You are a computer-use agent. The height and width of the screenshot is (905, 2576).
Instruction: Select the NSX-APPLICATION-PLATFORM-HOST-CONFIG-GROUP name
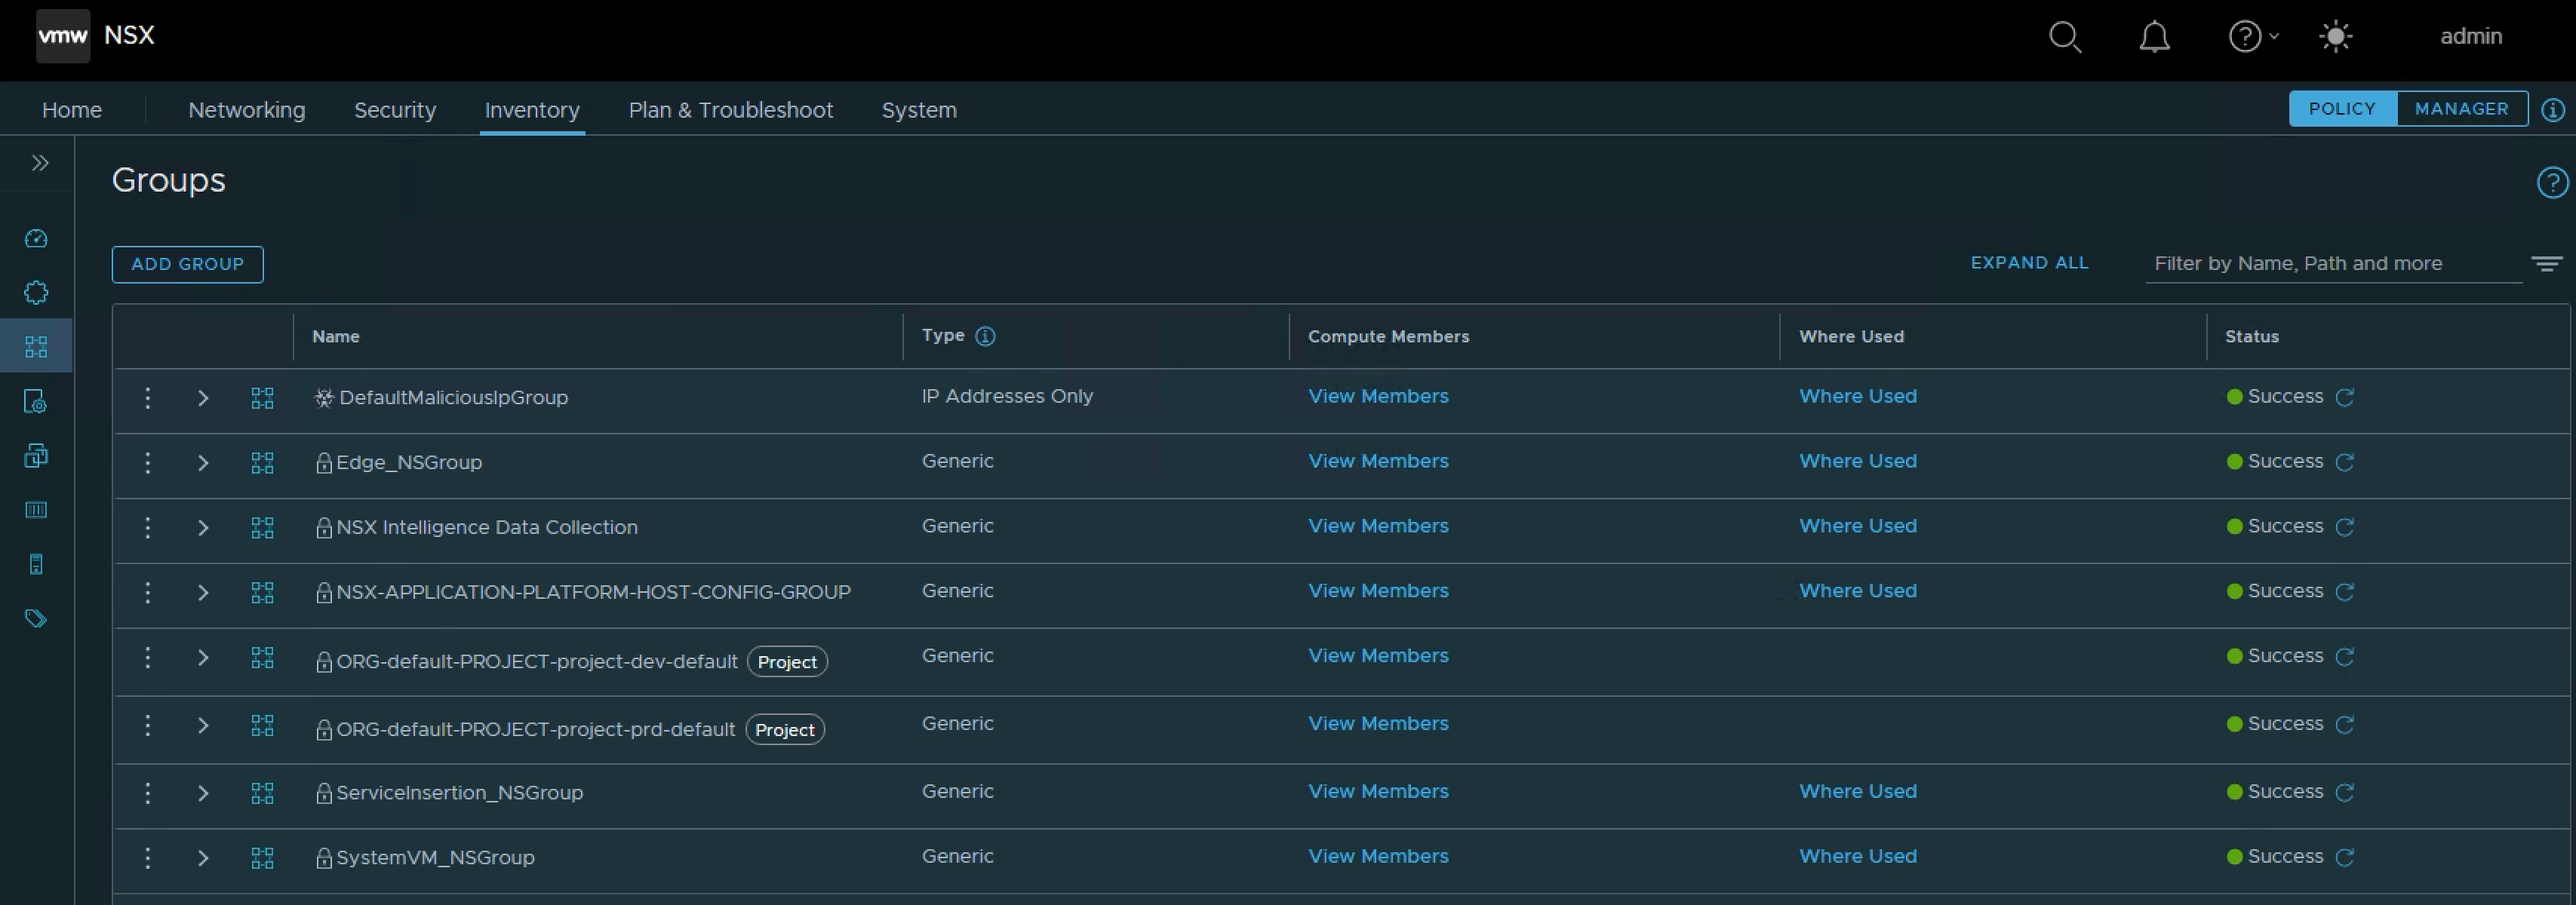pyautogui.click(x=593, y=592)
